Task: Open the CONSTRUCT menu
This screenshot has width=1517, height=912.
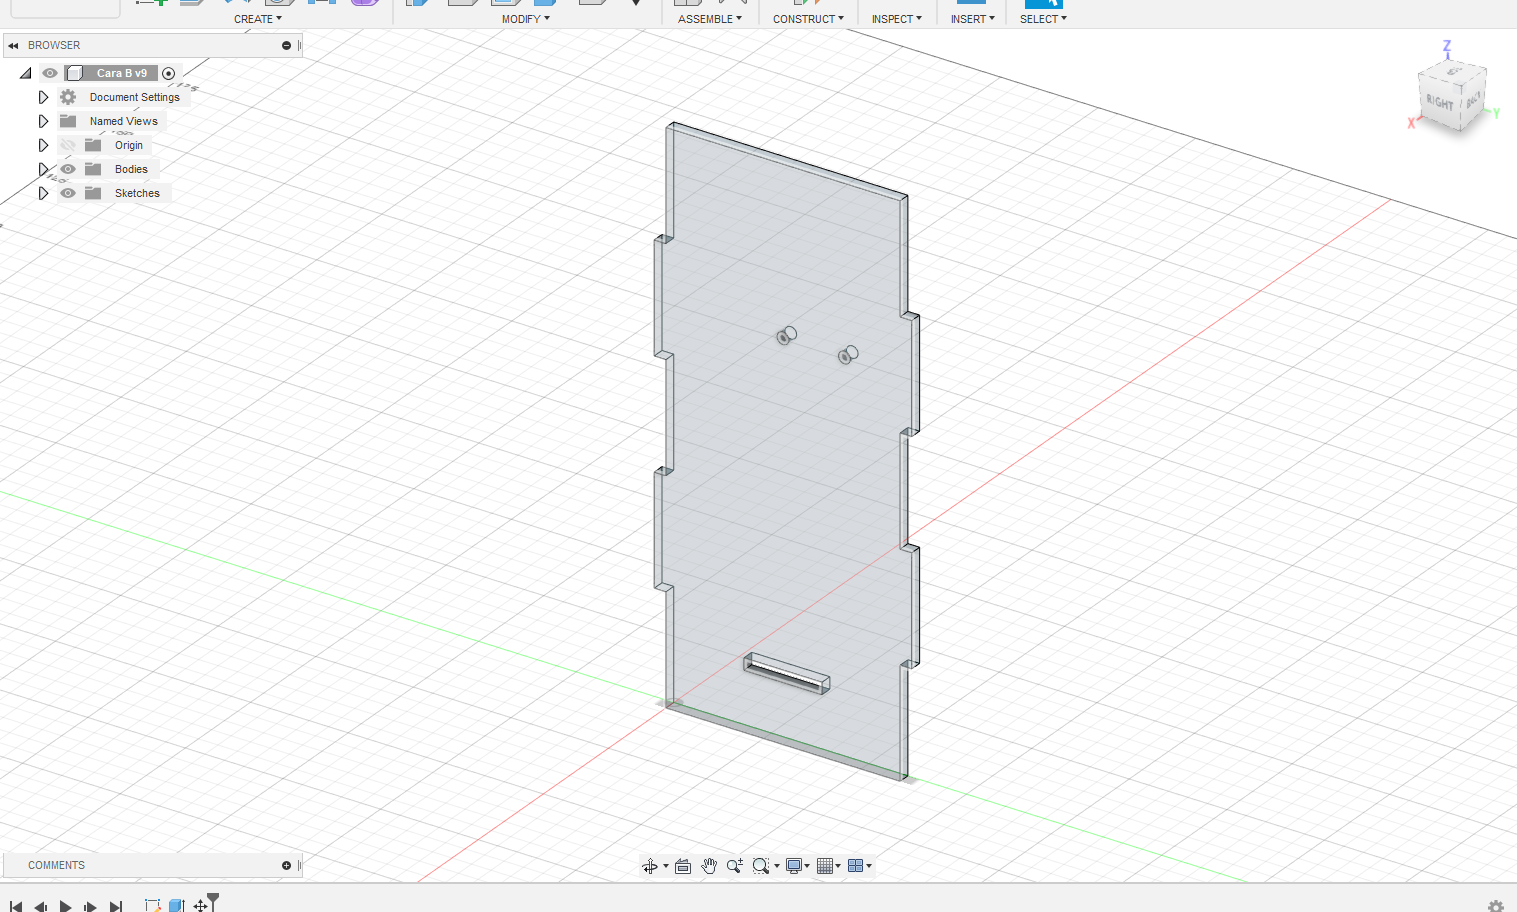Action: point(808,19)
